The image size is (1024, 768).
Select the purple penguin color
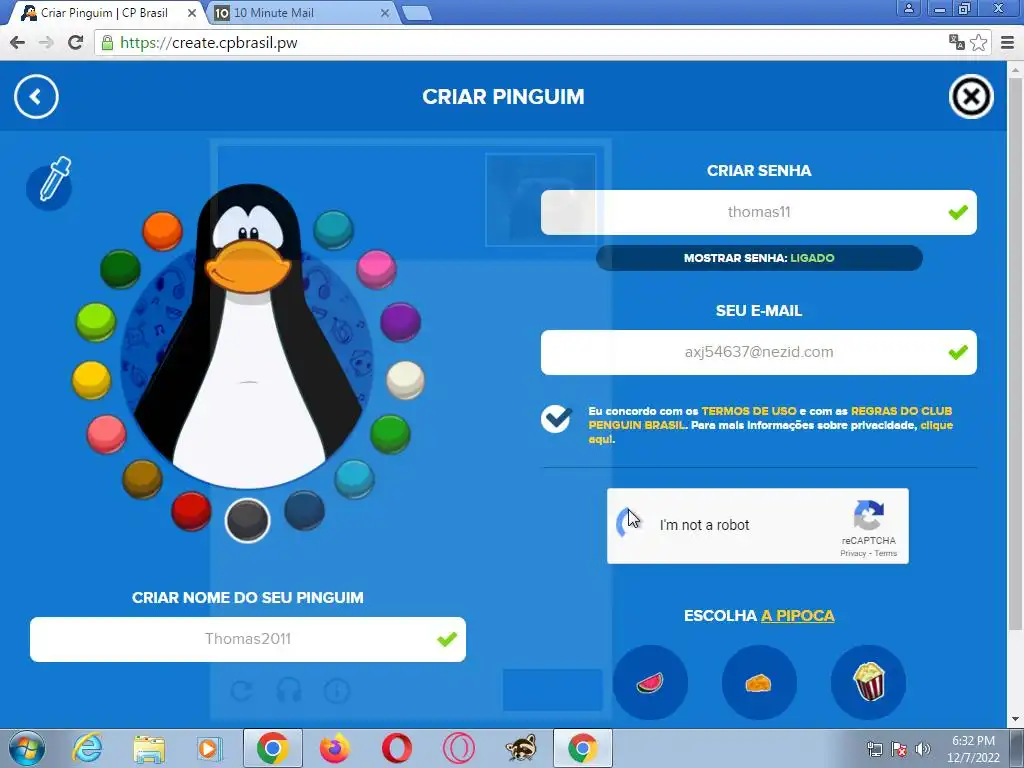click(x=400, y=321)
